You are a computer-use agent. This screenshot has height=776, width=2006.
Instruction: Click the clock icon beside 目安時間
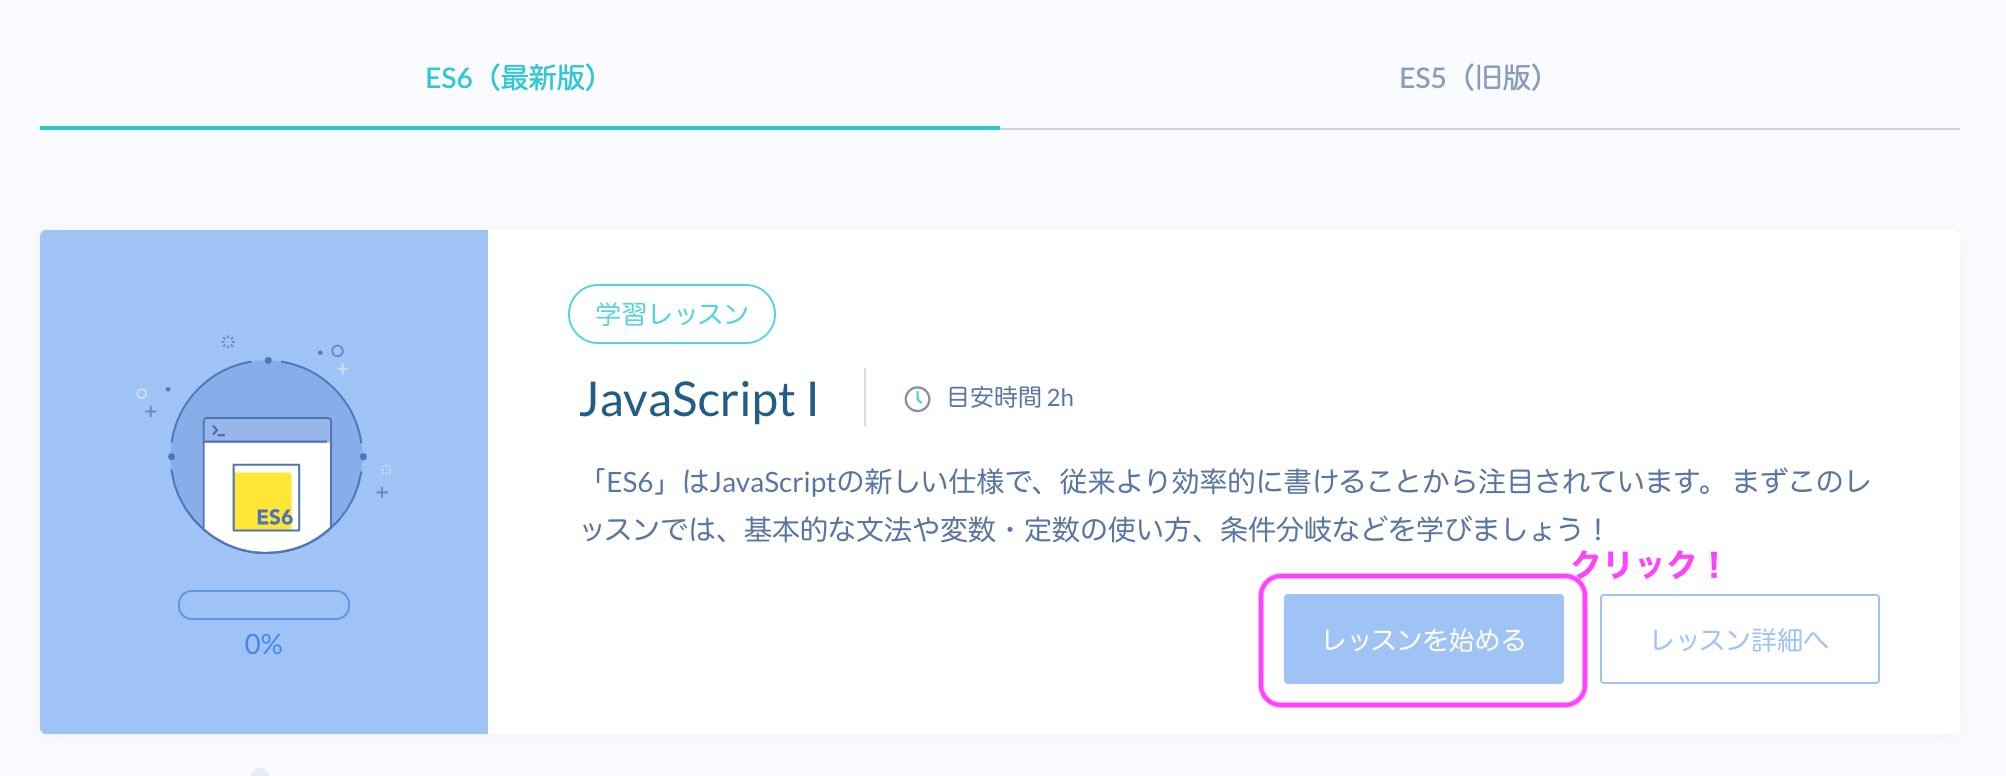pos(917,399)
